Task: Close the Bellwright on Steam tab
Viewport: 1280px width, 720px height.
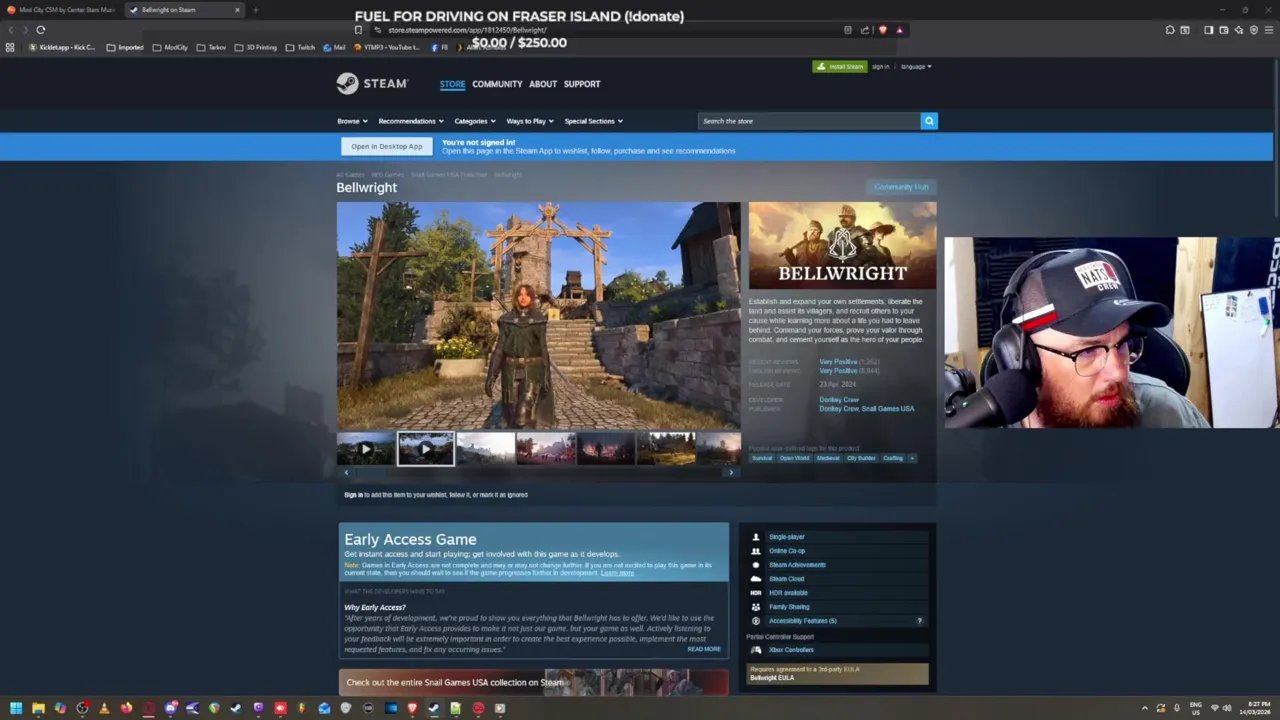Action: tap(237, 10)
